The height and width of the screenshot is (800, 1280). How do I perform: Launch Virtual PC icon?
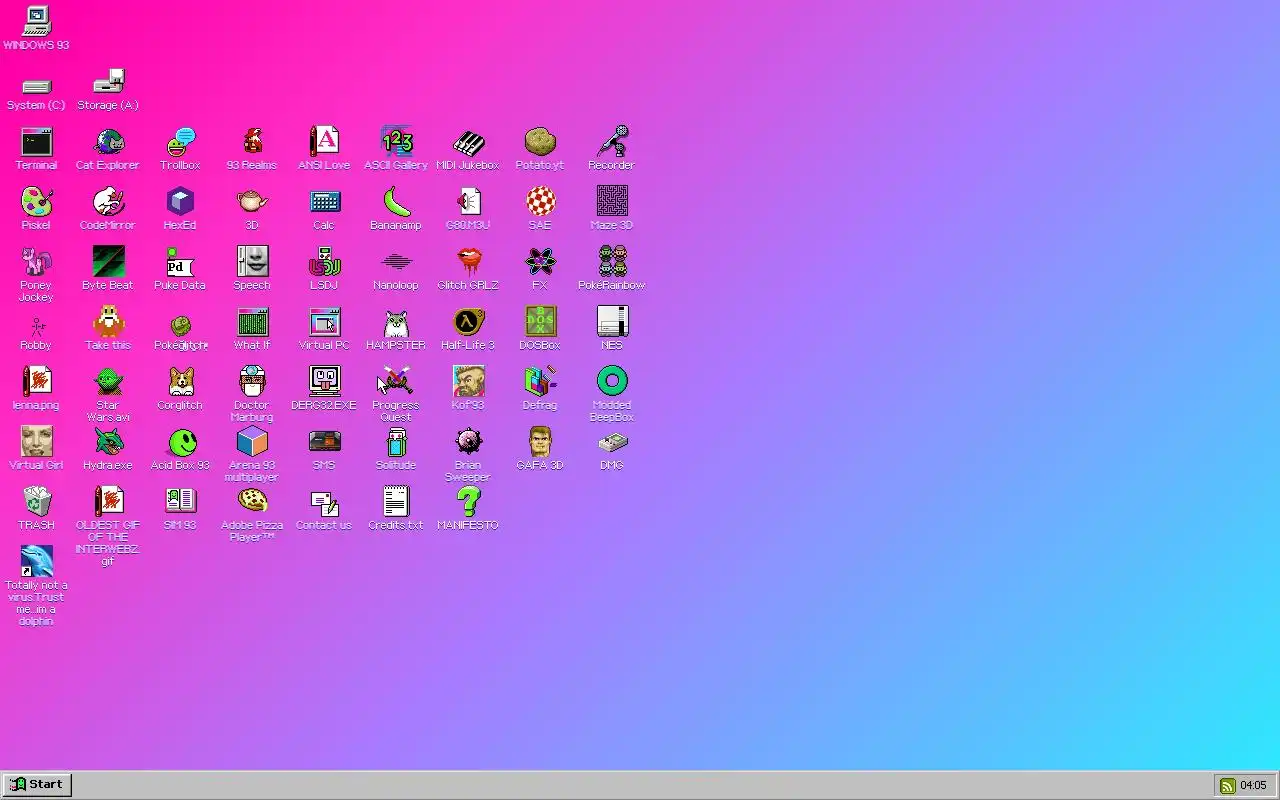pyautogui.click(x=324, y=322)
